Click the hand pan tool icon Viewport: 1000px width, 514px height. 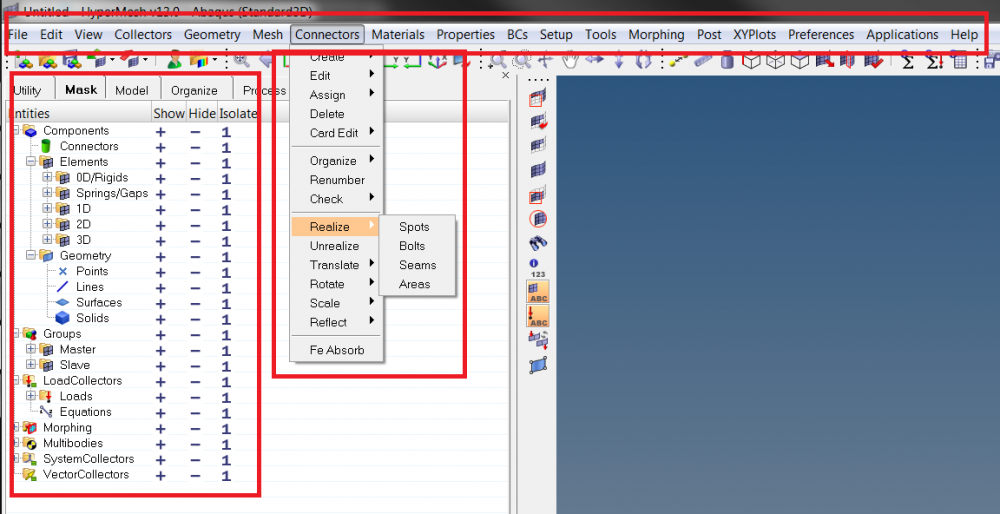click(x=570, y=61)
